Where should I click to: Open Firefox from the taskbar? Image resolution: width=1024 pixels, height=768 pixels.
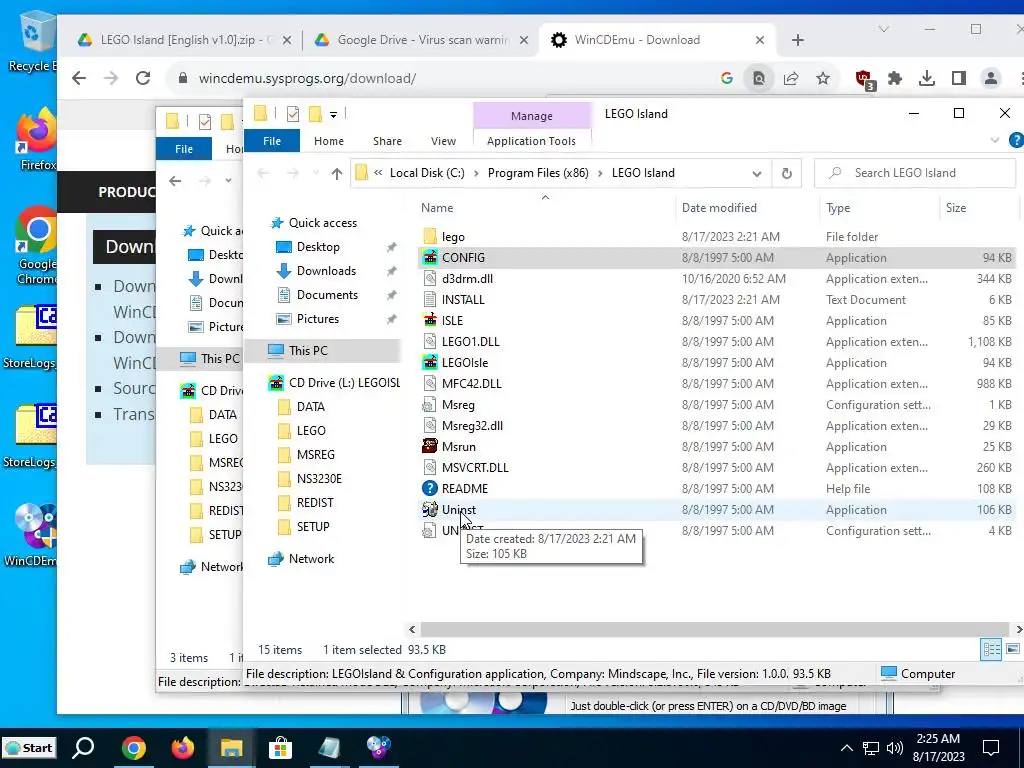pyautogui.click(x=183, y=748)
